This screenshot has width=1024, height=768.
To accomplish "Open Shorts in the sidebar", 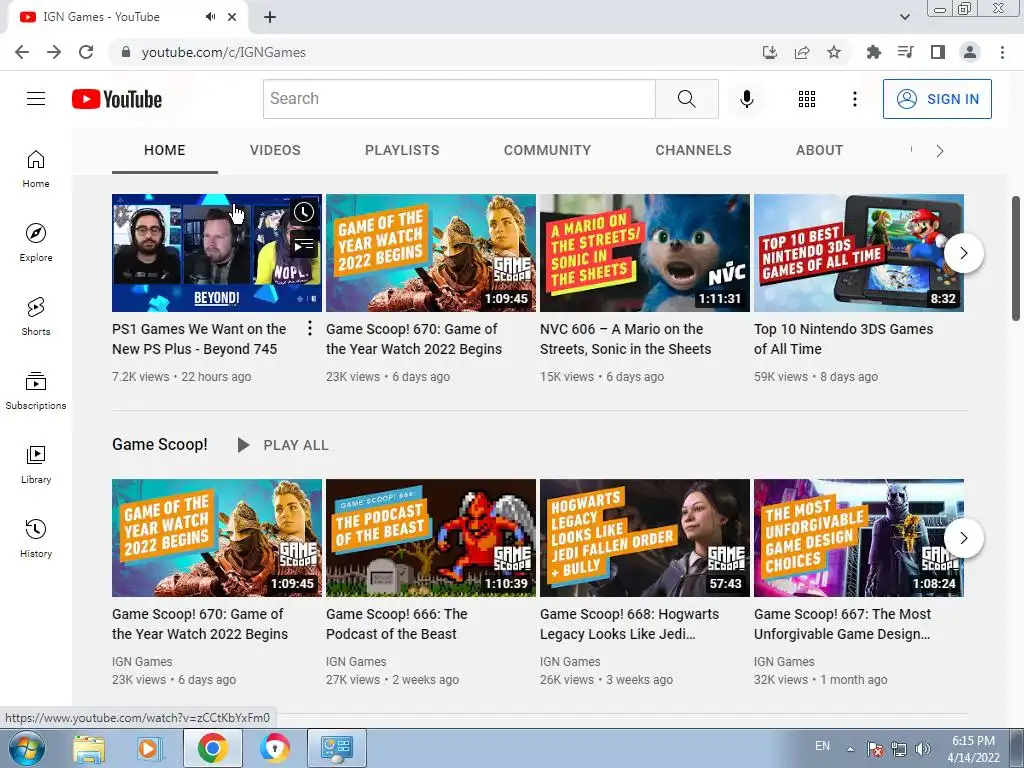I will 36,316.
